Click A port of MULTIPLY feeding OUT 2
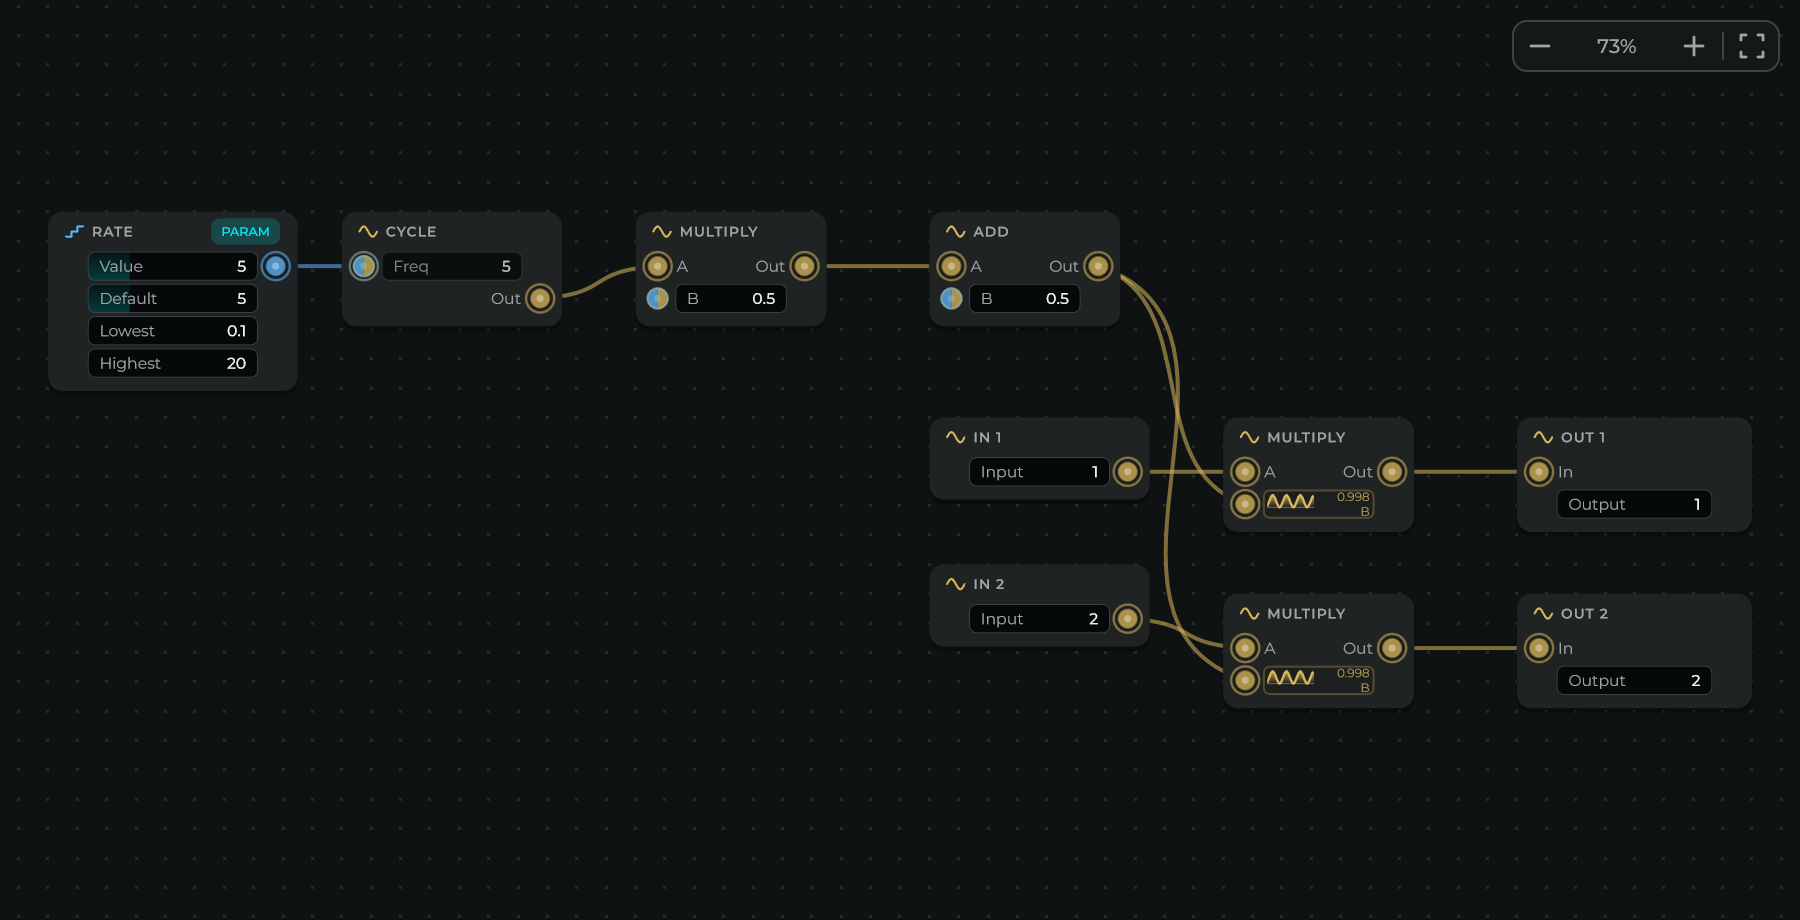 pos(1245,648)
